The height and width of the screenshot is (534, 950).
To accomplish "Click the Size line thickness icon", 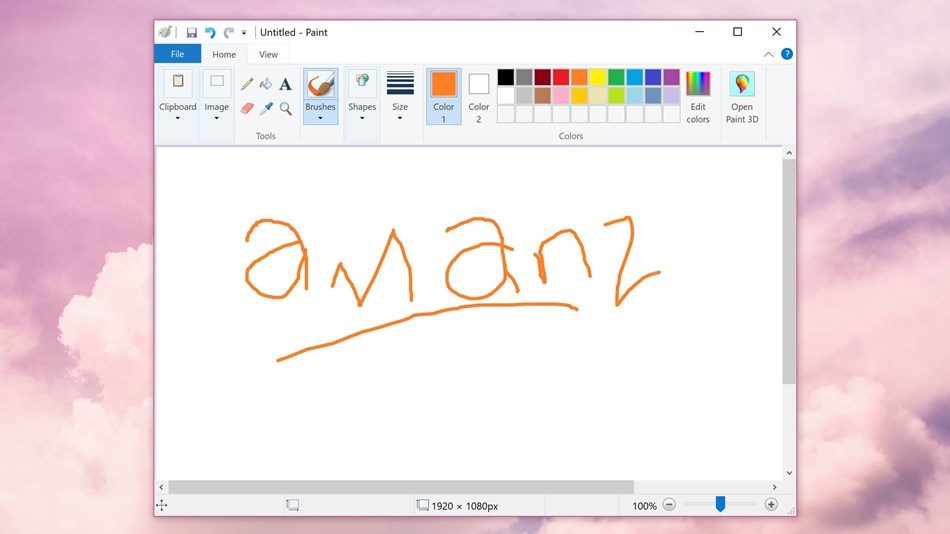I will [400, 83].
